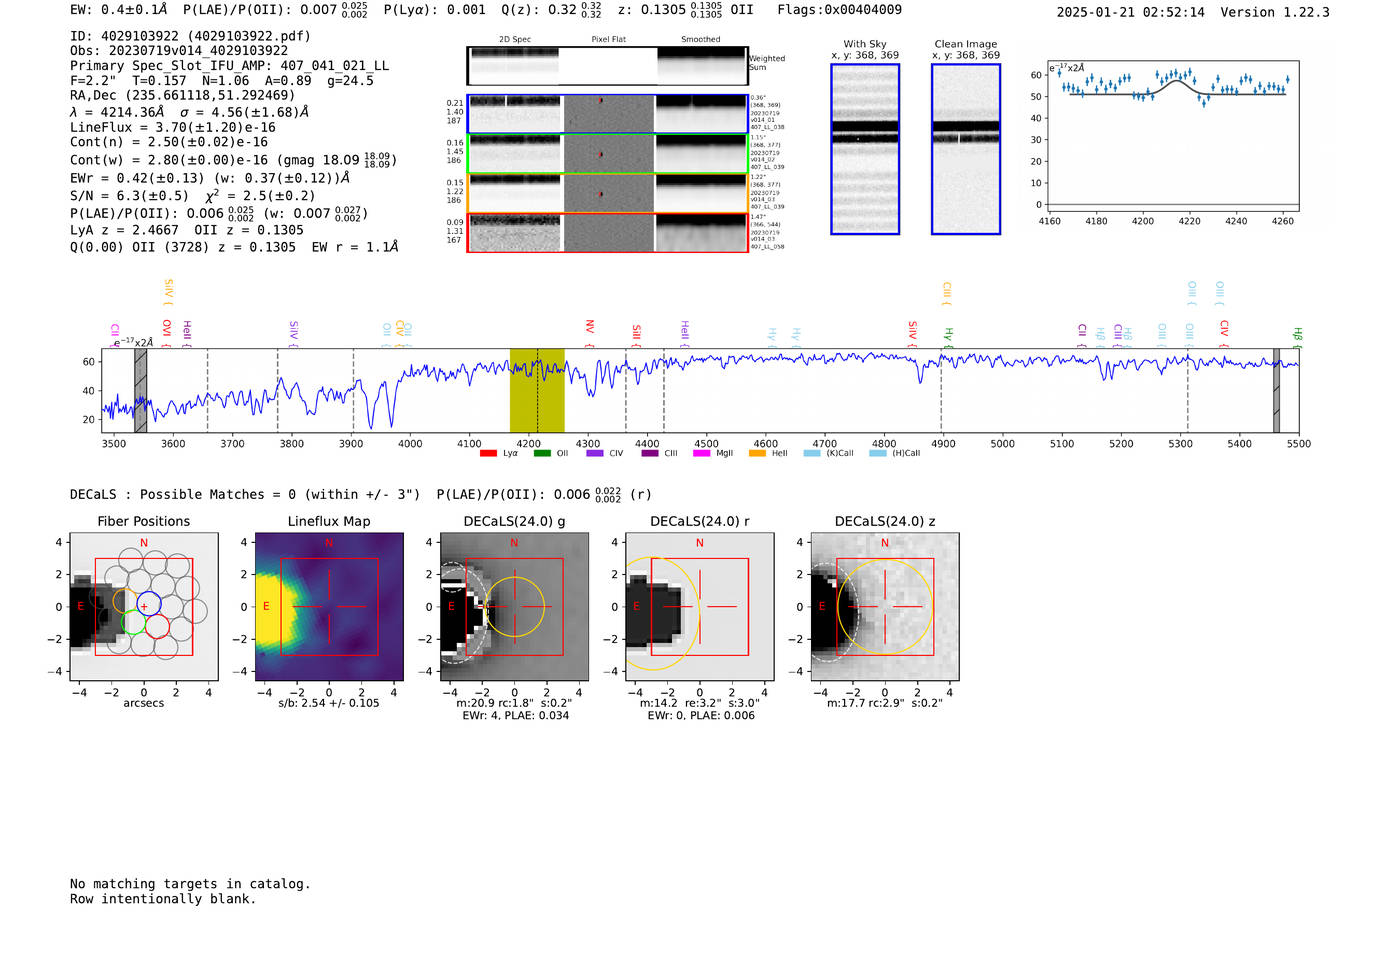Open the DECaLS(24.0) z image

(885, 607)
